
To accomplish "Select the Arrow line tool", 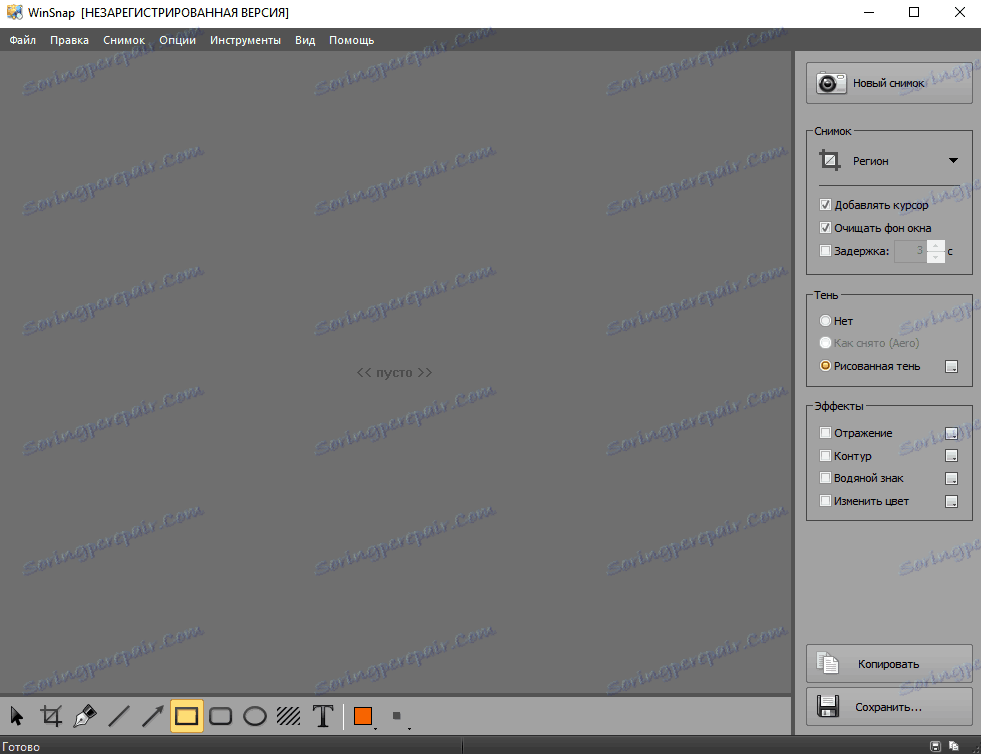I will click(x=153, y=716).
